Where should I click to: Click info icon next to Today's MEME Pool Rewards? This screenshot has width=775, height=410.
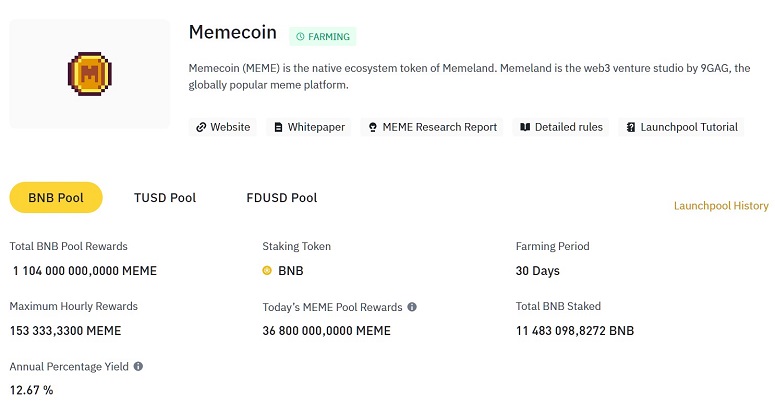[x=412, y=307]
